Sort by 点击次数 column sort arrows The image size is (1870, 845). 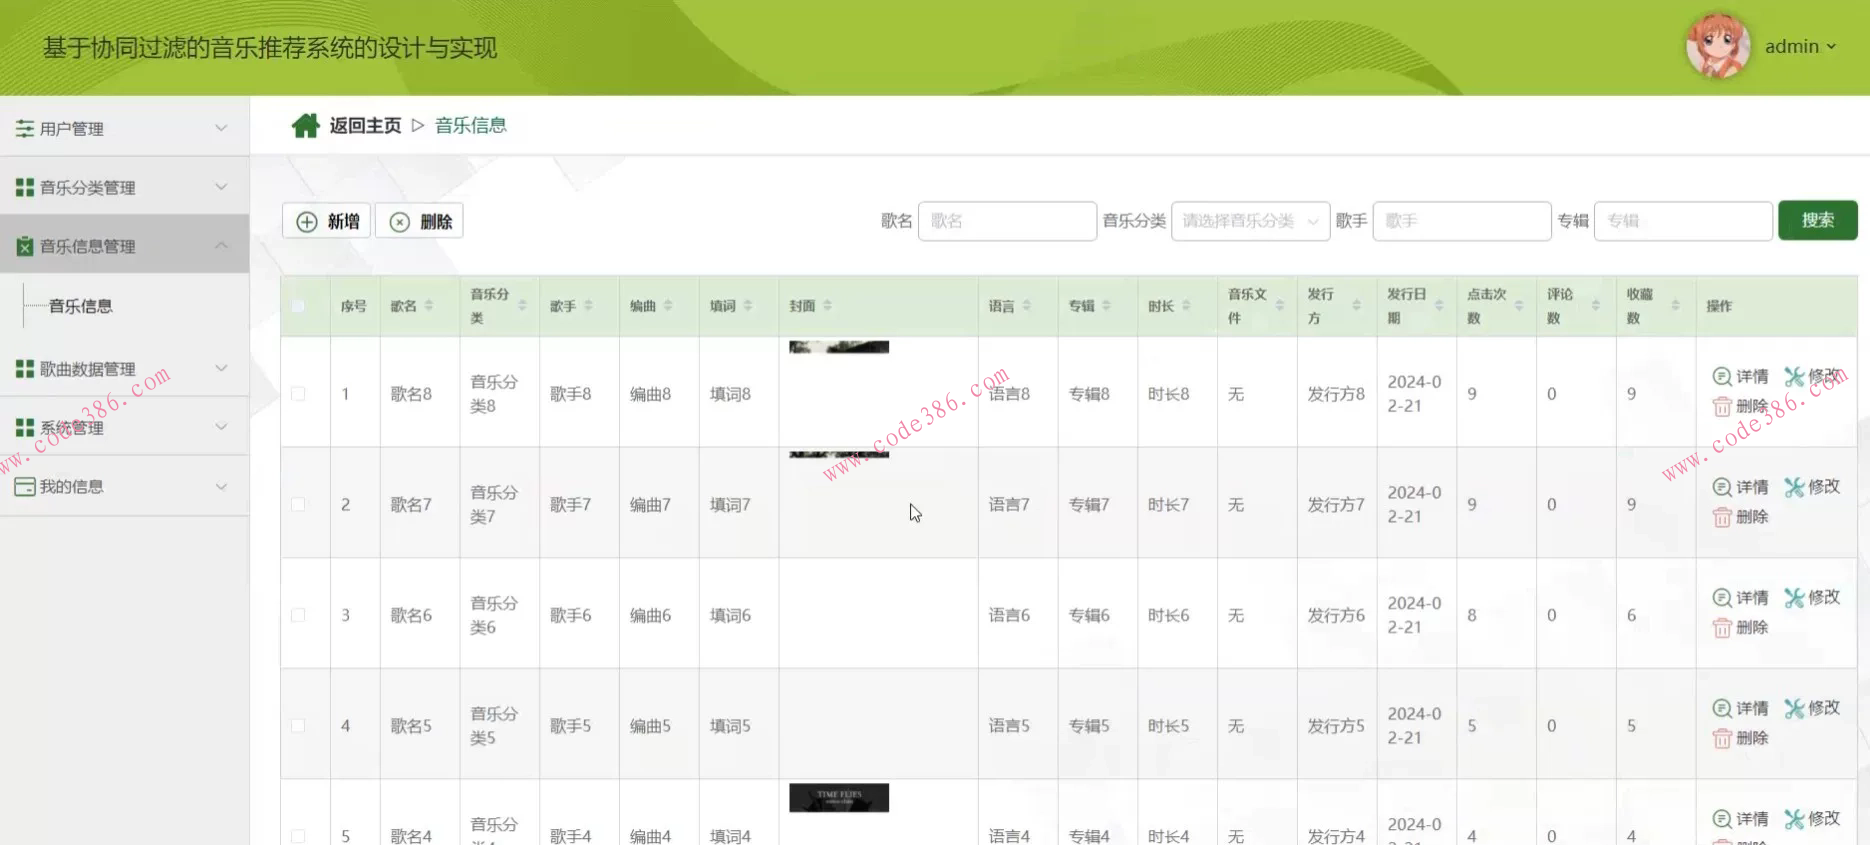coord(1519,306)
